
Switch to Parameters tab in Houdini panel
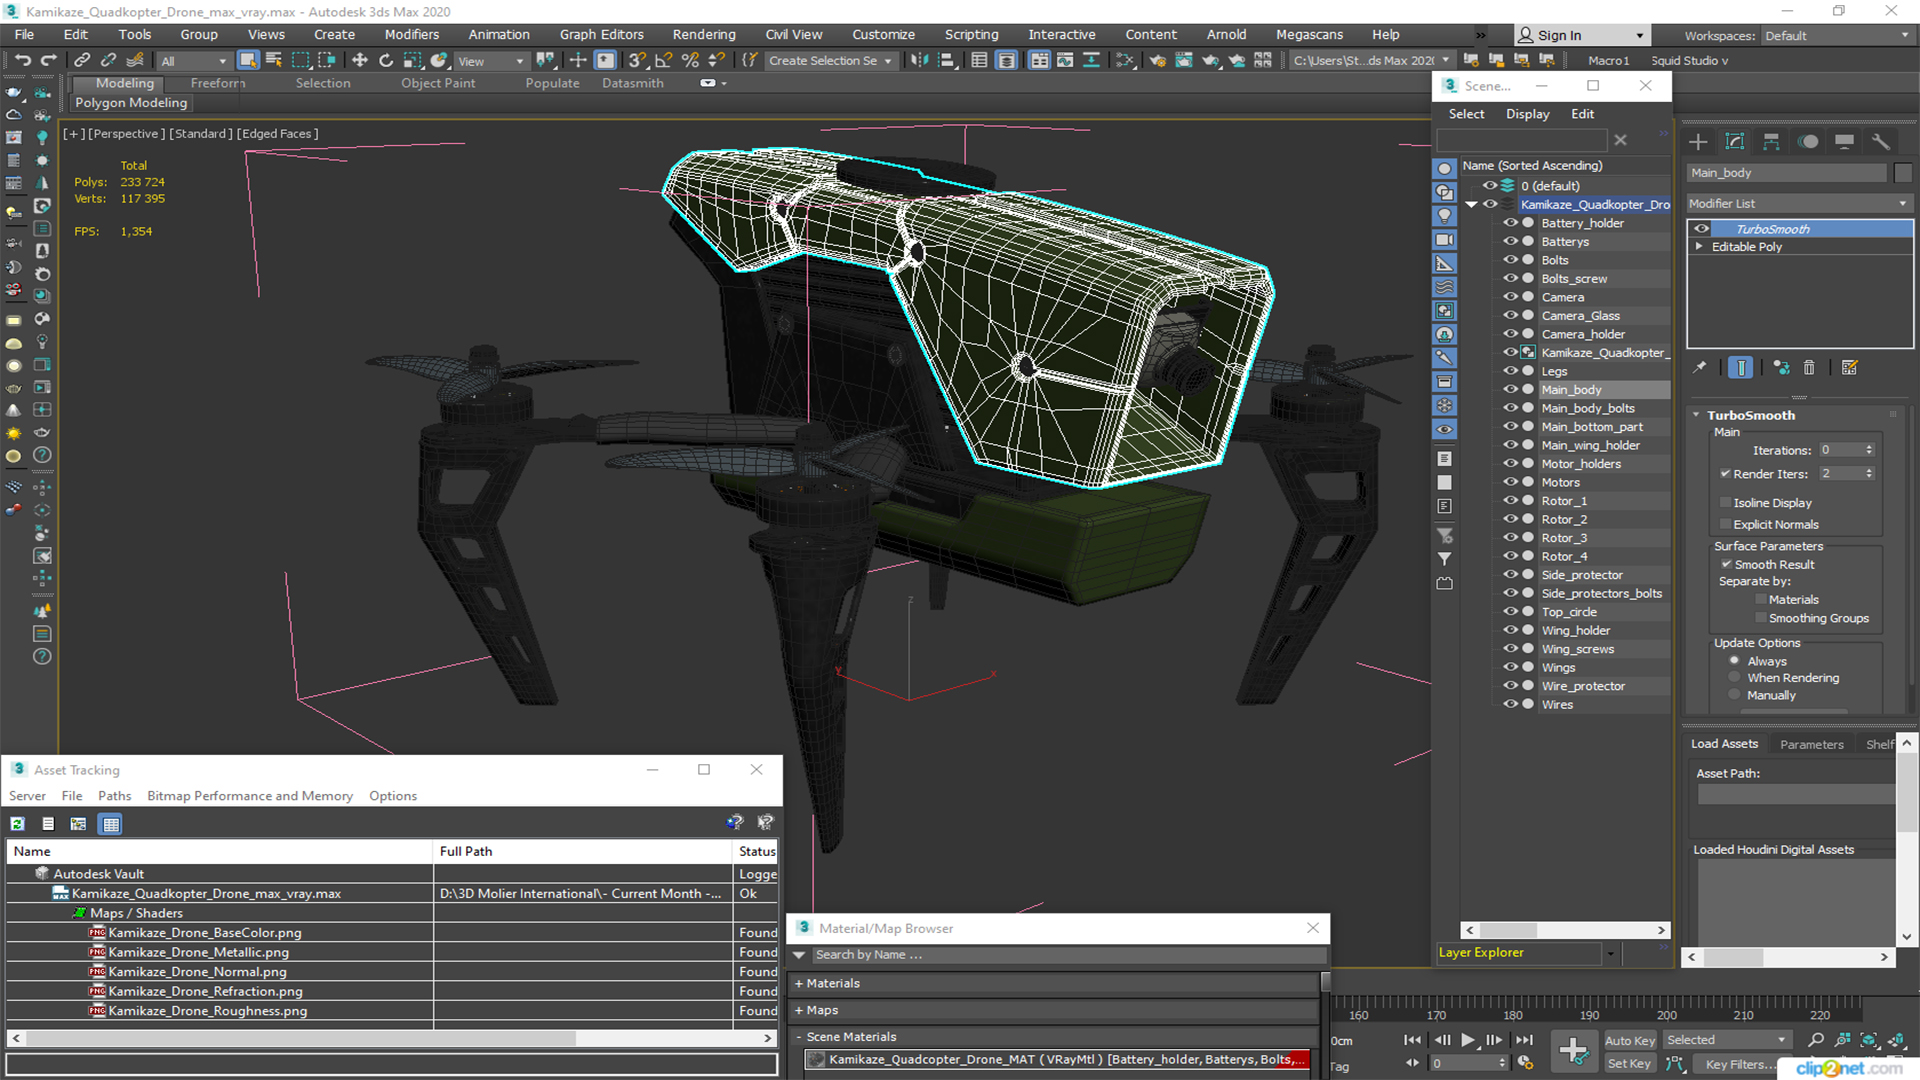pyautogui.click(x=1811, y=744)
